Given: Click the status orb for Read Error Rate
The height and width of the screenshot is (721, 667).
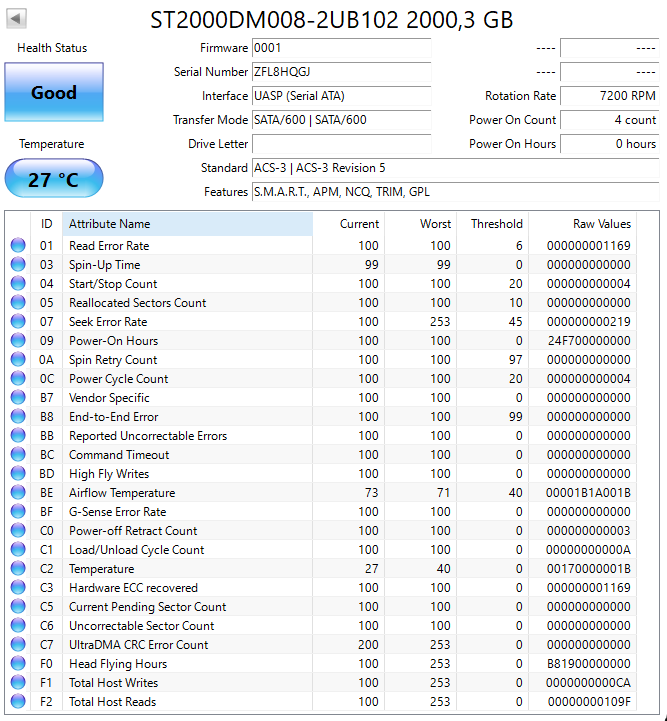Looking at the screenshot, I should (18, 246).
